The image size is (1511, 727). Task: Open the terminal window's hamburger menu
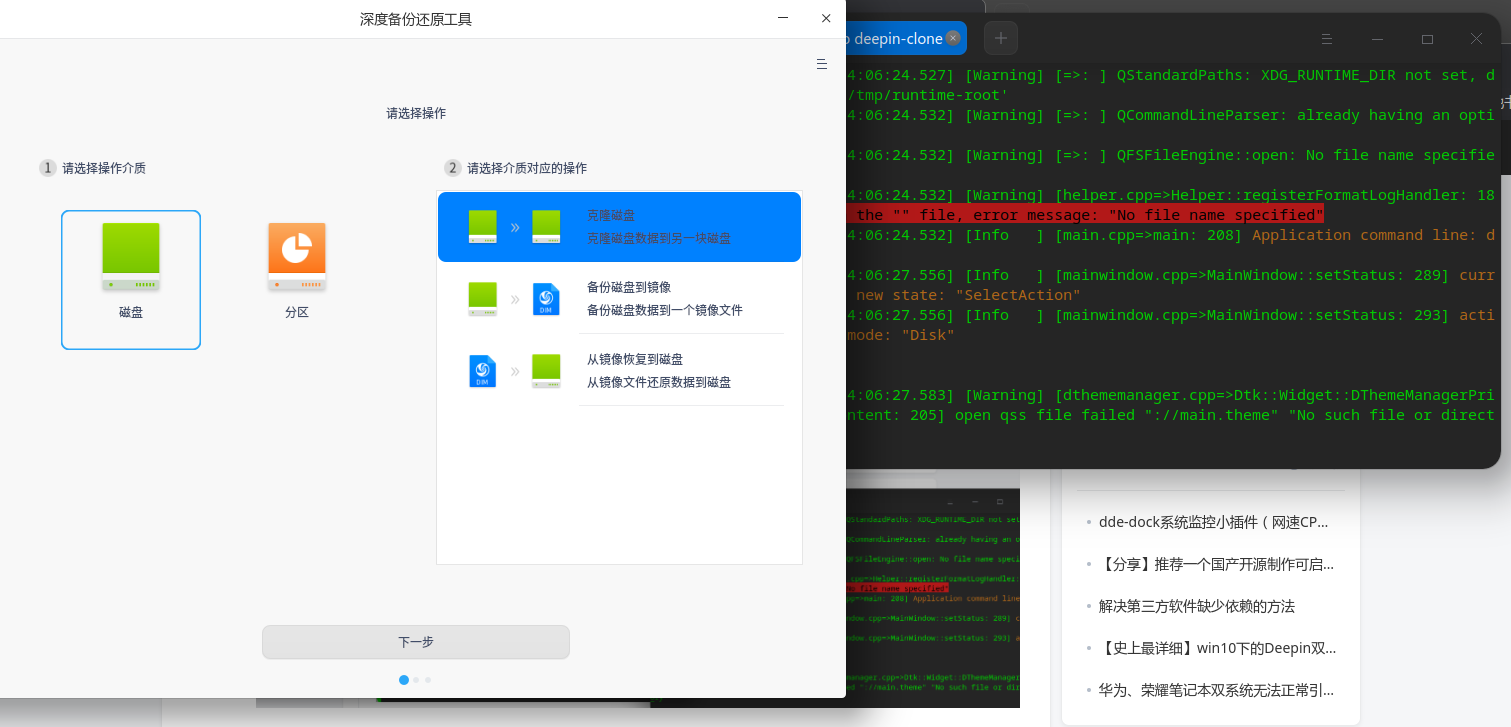(x=1328, y=39)
